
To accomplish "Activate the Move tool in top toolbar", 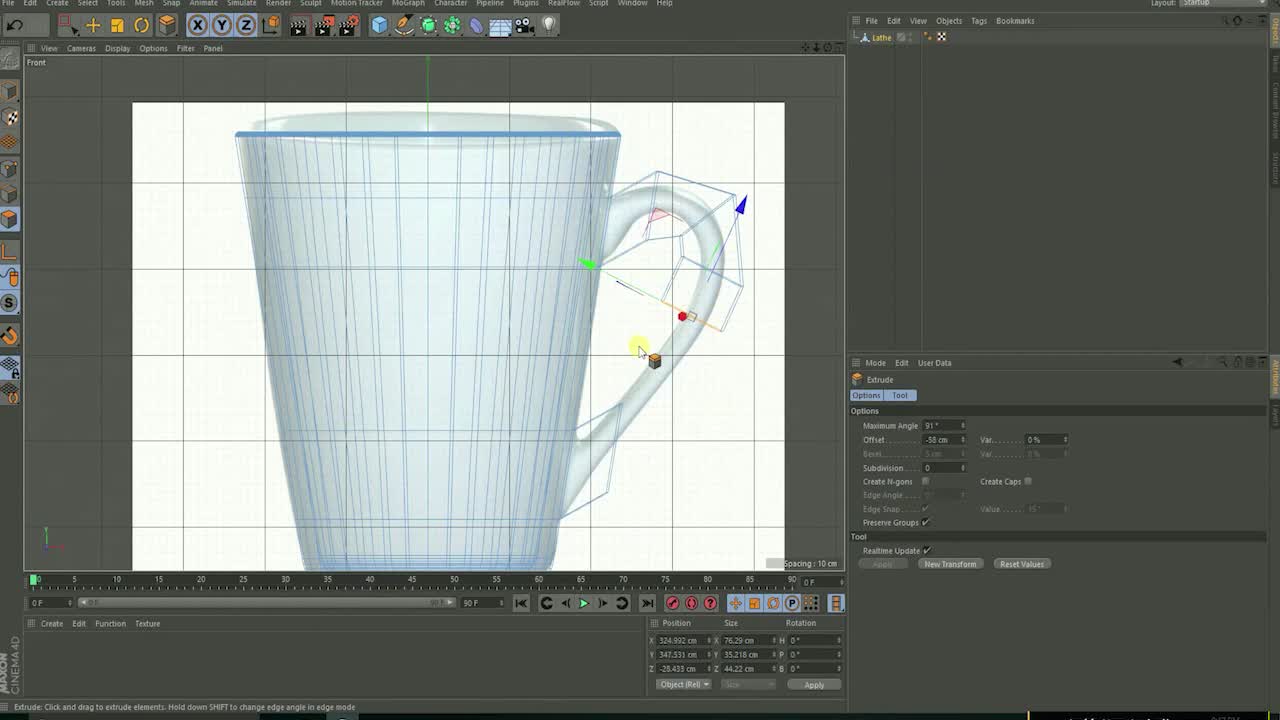I will (x=93, y=25).
